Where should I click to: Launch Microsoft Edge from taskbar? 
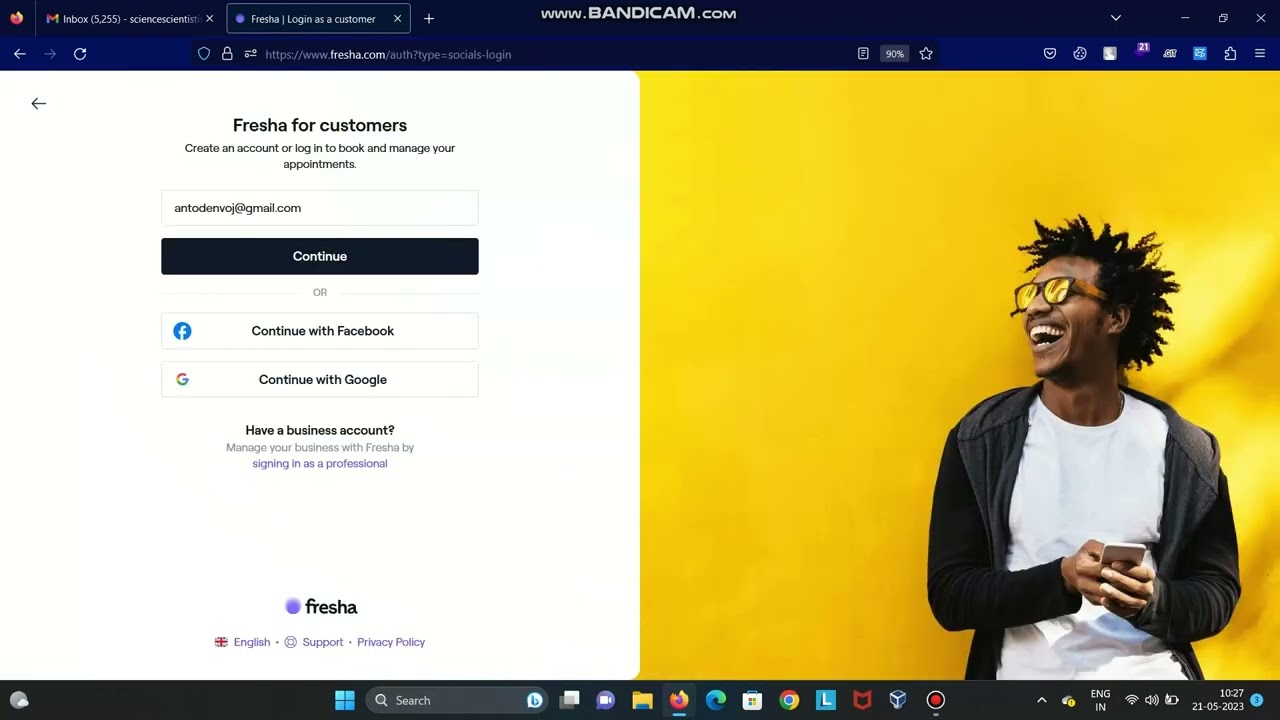[x=716, y=700]
